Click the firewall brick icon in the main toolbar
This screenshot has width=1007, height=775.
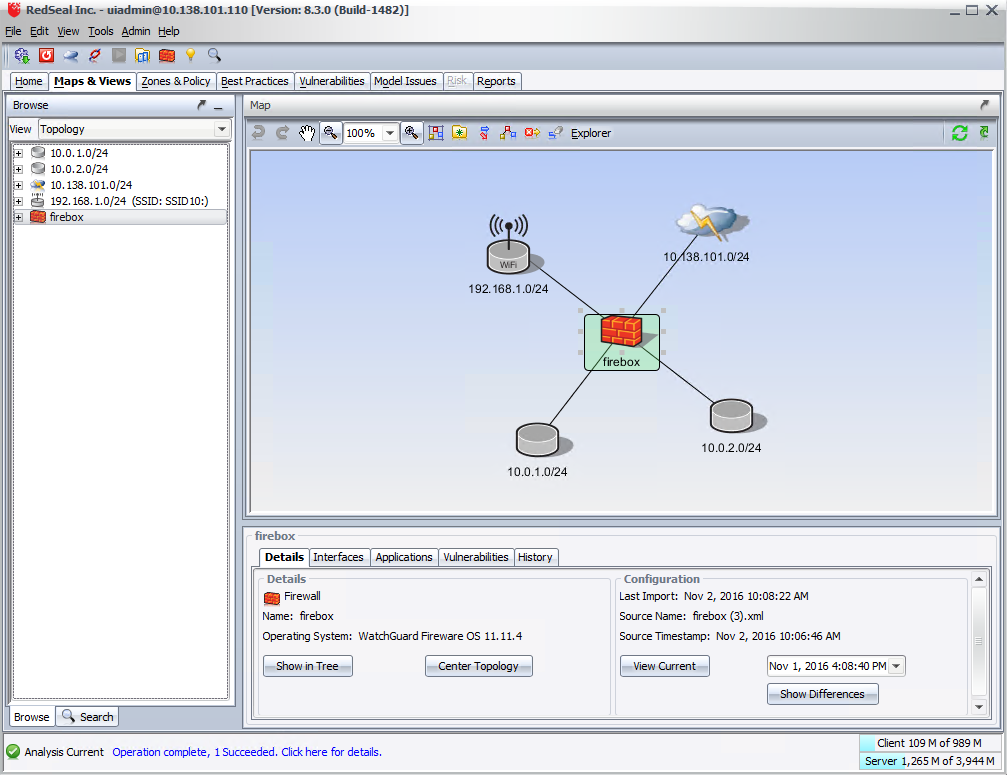point(166,55)
